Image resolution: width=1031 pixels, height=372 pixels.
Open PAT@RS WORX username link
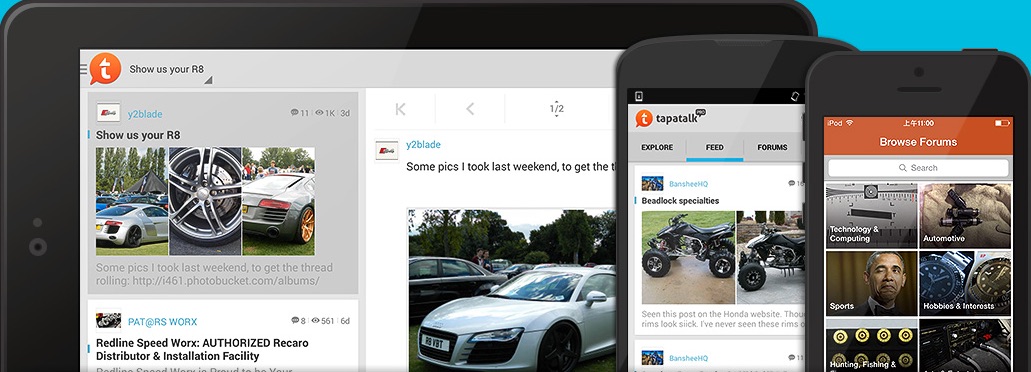coord(162,322)
